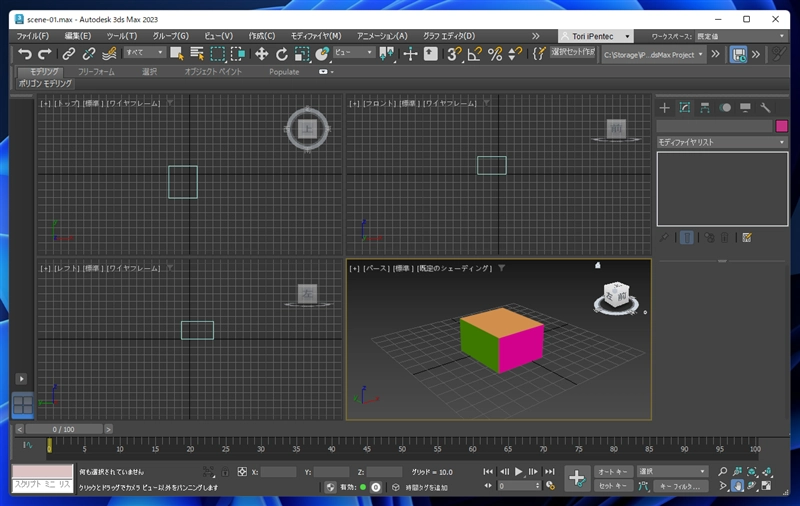Click the magenta object color swatch
This screenshot has width=800, height=506.
click(x=782, y=126)
